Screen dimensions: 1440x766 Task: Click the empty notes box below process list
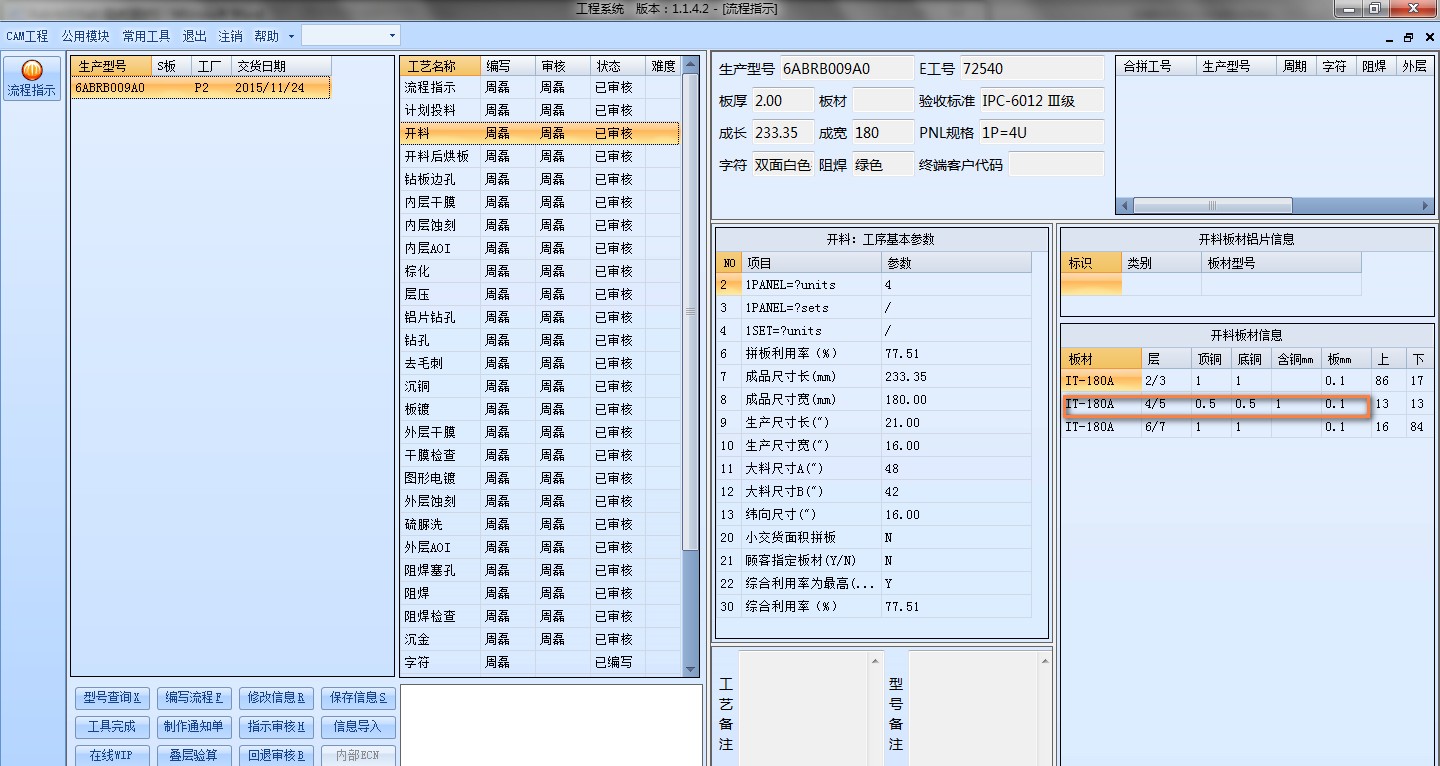pyautogui.click(x=551, y=724)
